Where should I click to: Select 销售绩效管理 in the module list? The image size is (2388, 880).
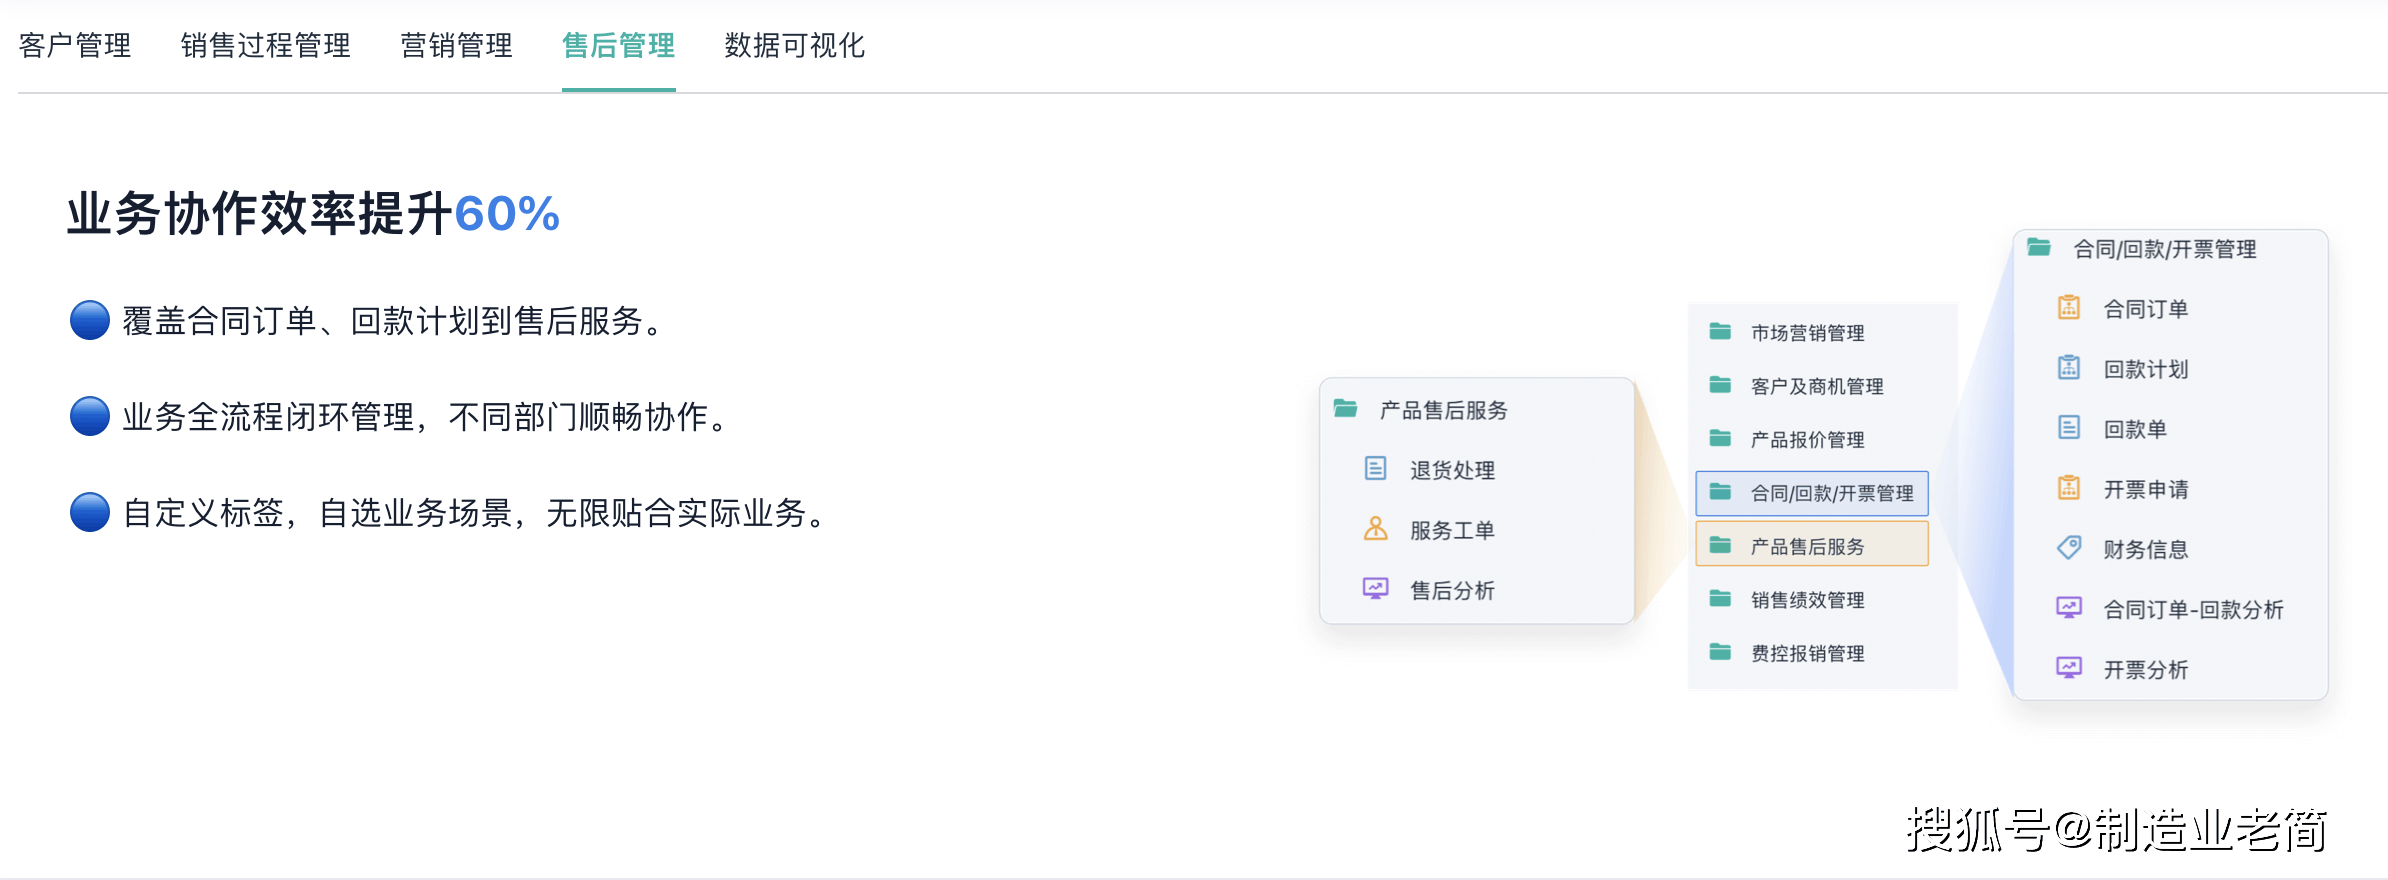(1808, 600)
